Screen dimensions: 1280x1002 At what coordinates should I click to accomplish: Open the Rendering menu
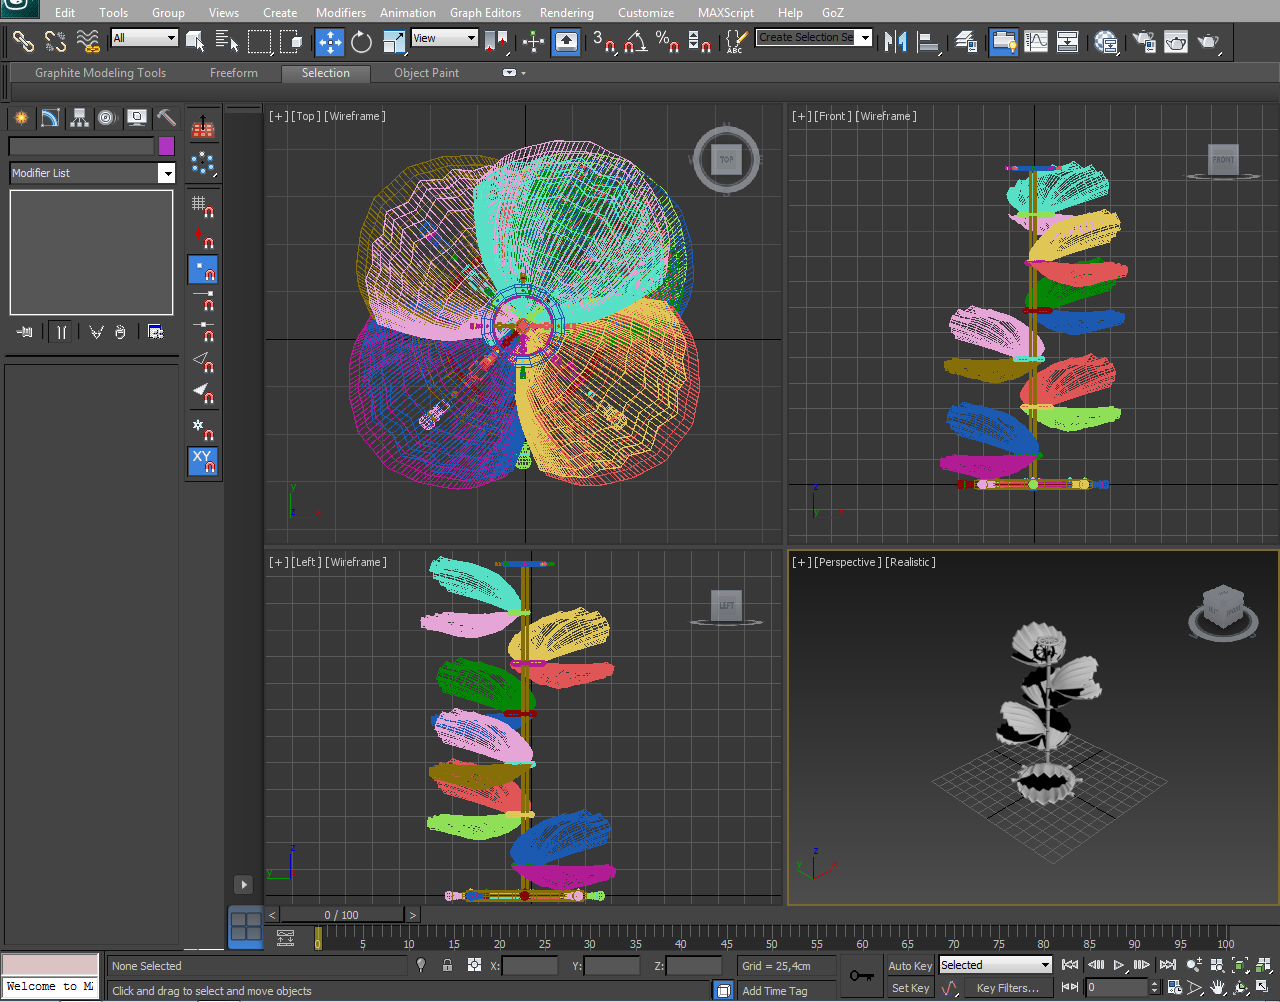566,13
